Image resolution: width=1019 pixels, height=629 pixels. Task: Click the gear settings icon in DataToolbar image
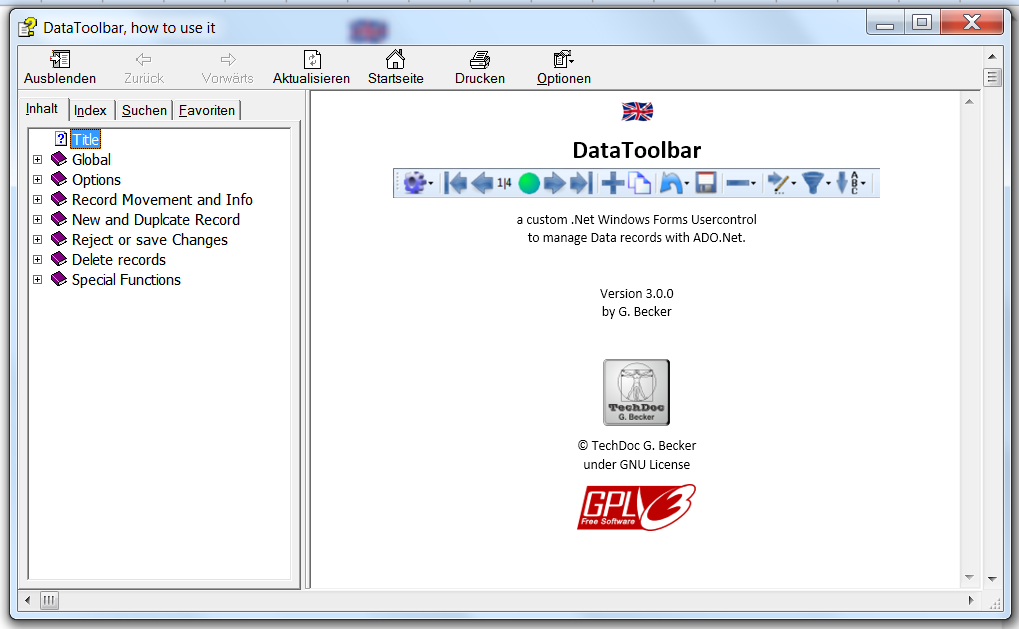pyautogui.click(x=416, y=183)
